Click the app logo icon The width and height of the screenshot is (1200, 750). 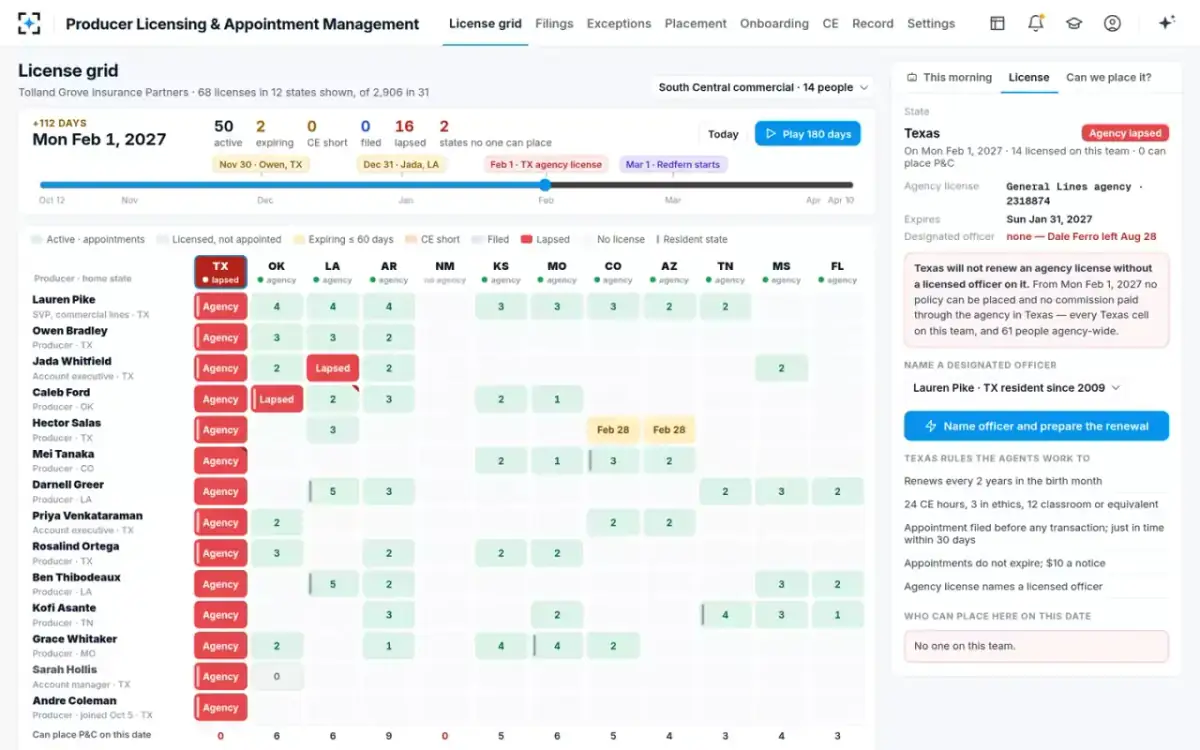(29, 23)
